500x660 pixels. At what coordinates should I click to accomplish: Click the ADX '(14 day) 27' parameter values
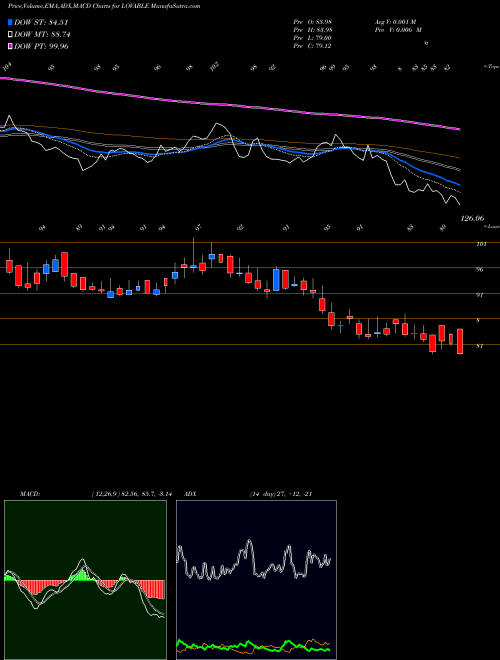[281, 494]
